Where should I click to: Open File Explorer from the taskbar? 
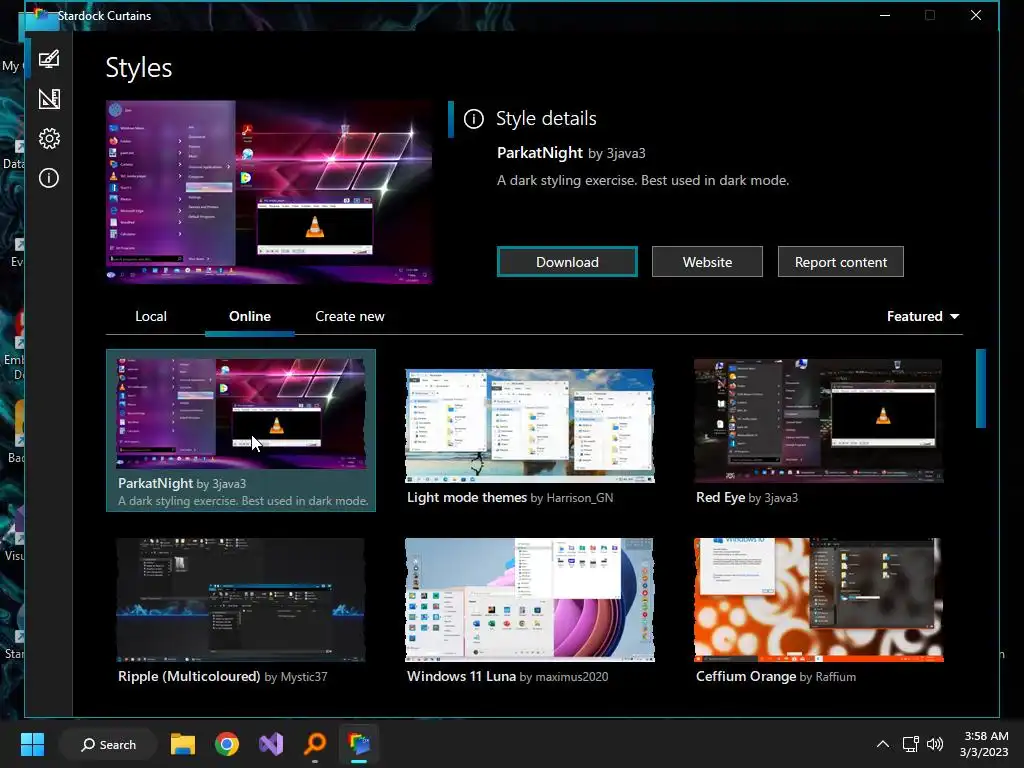tap(183, 744)
